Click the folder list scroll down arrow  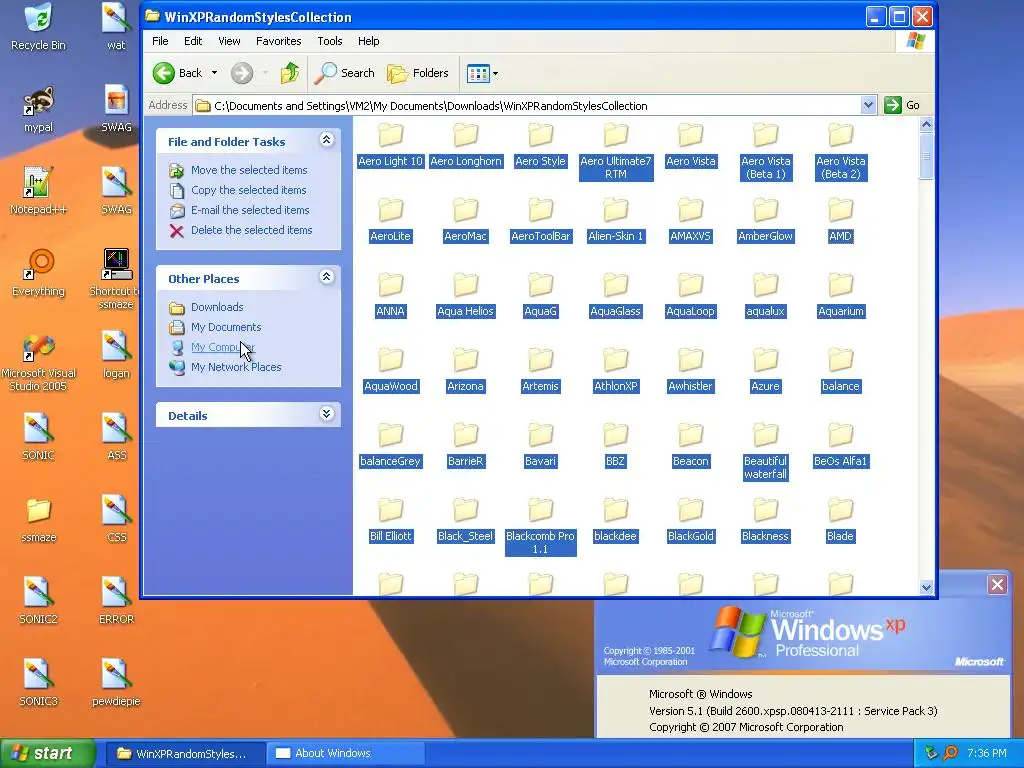click(926, 587)
